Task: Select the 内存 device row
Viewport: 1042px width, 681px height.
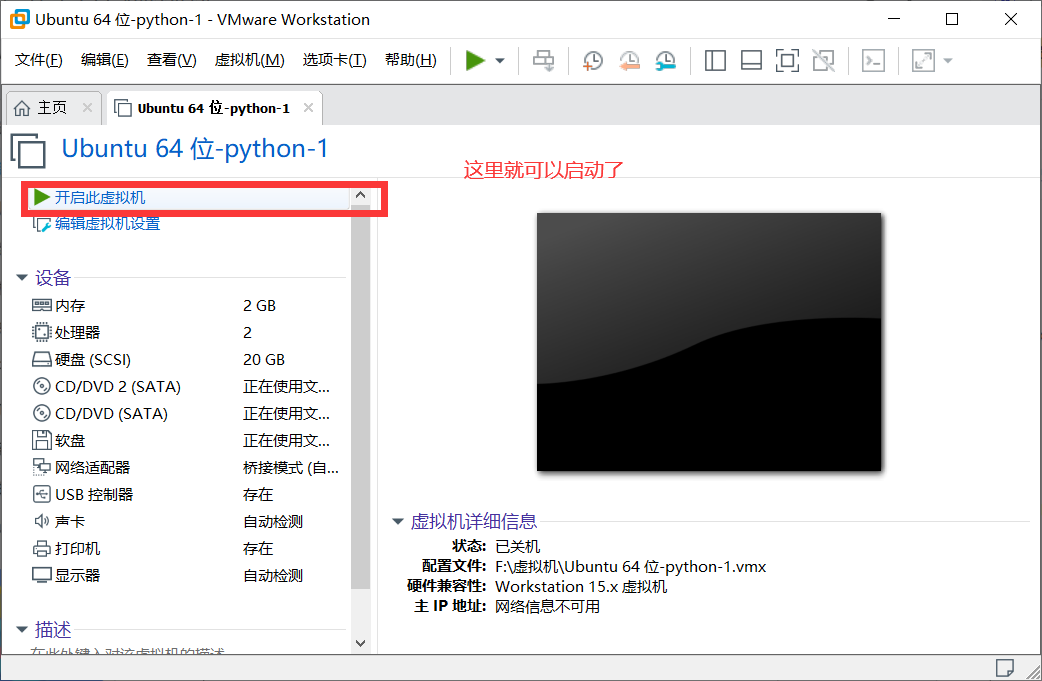Action: 188,306
